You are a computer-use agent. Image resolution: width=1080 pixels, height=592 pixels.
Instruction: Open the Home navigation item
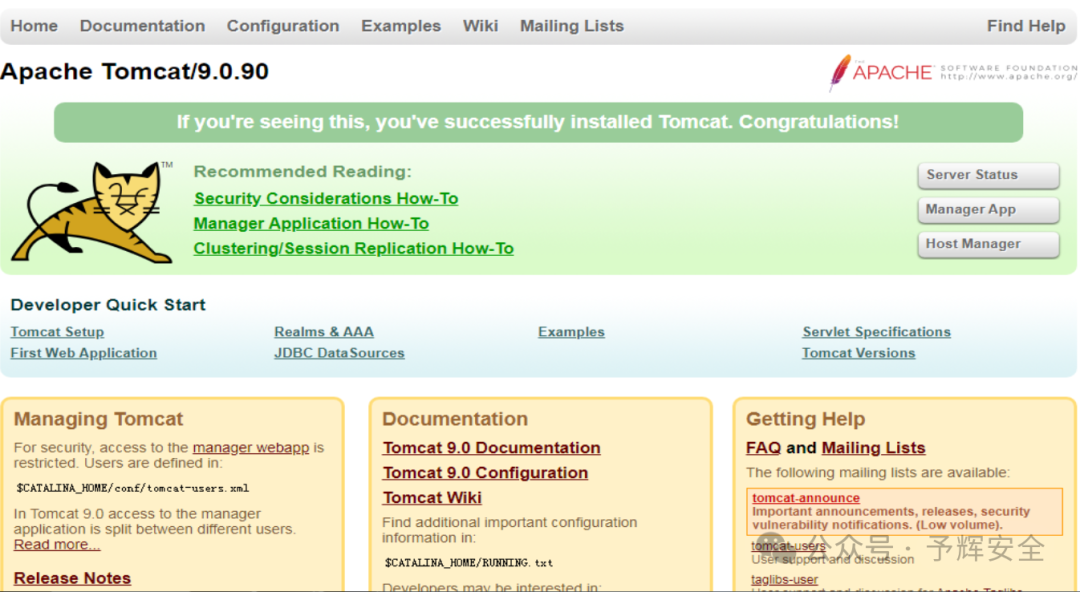tap(34, 26)
